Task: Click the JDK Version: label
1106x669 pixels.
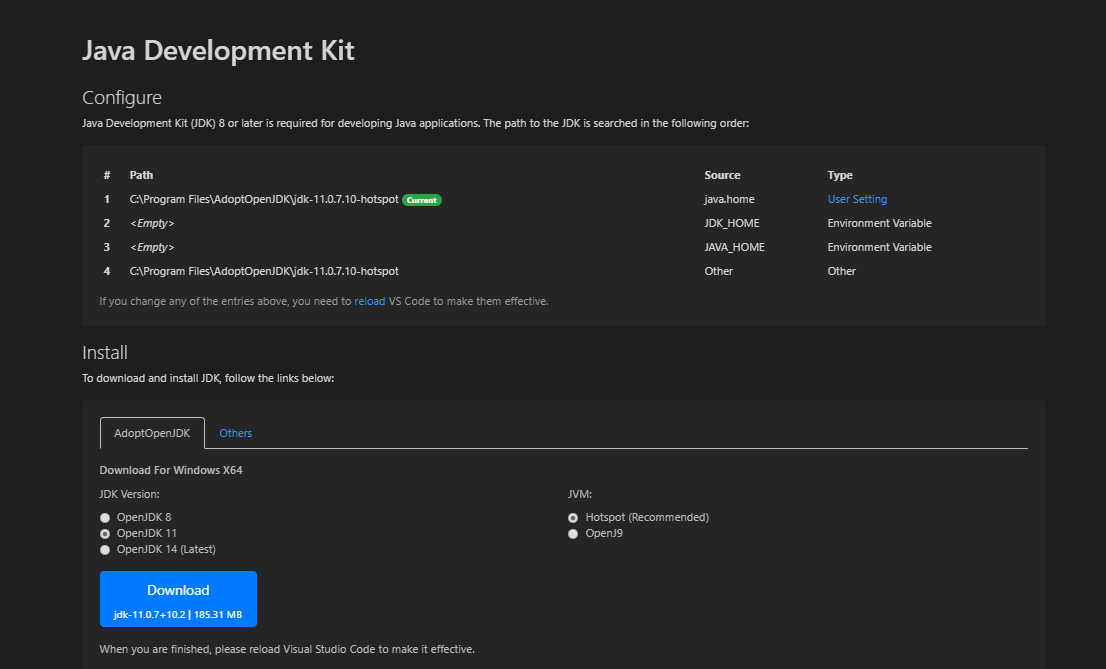Action: pos(130,495)
